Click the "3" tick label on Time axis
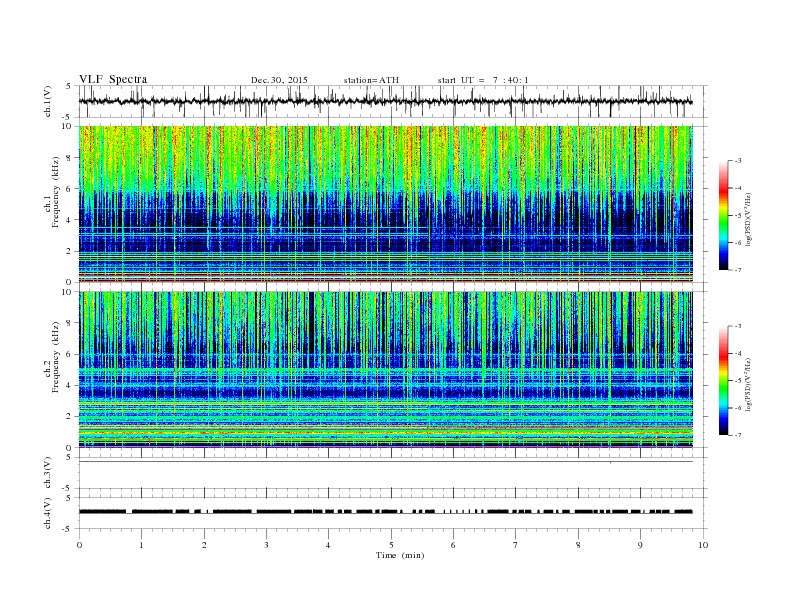 [x=266, y=545]
